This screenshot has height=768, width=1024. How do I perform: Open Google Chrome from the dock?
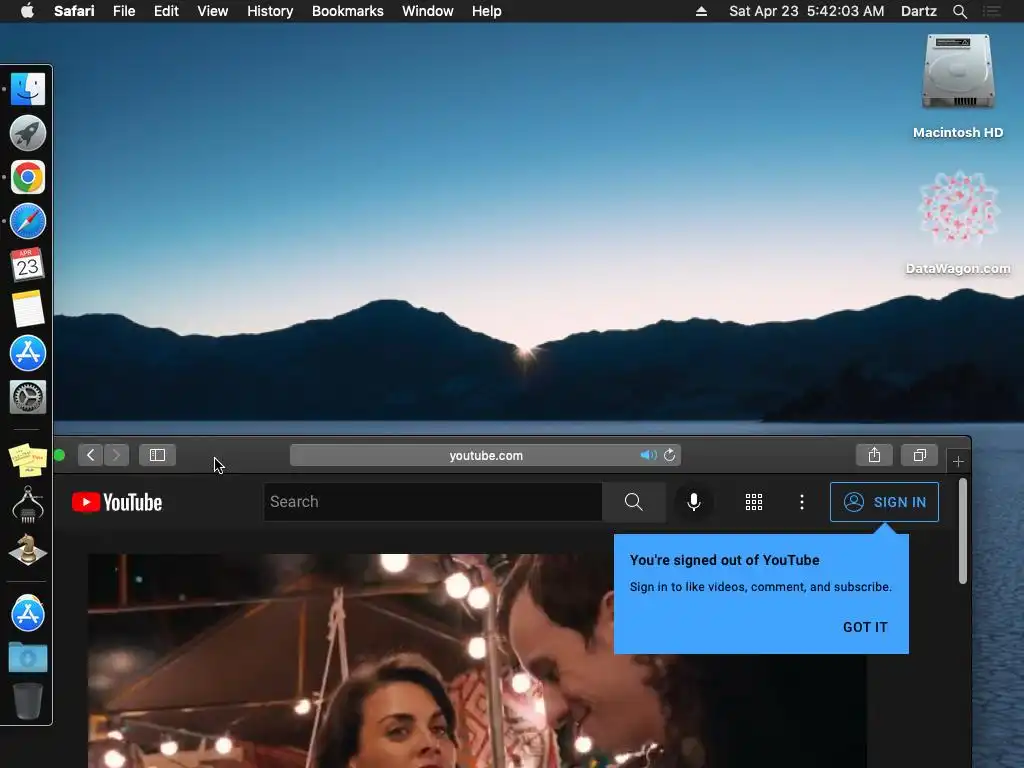[x=27, y=177]
